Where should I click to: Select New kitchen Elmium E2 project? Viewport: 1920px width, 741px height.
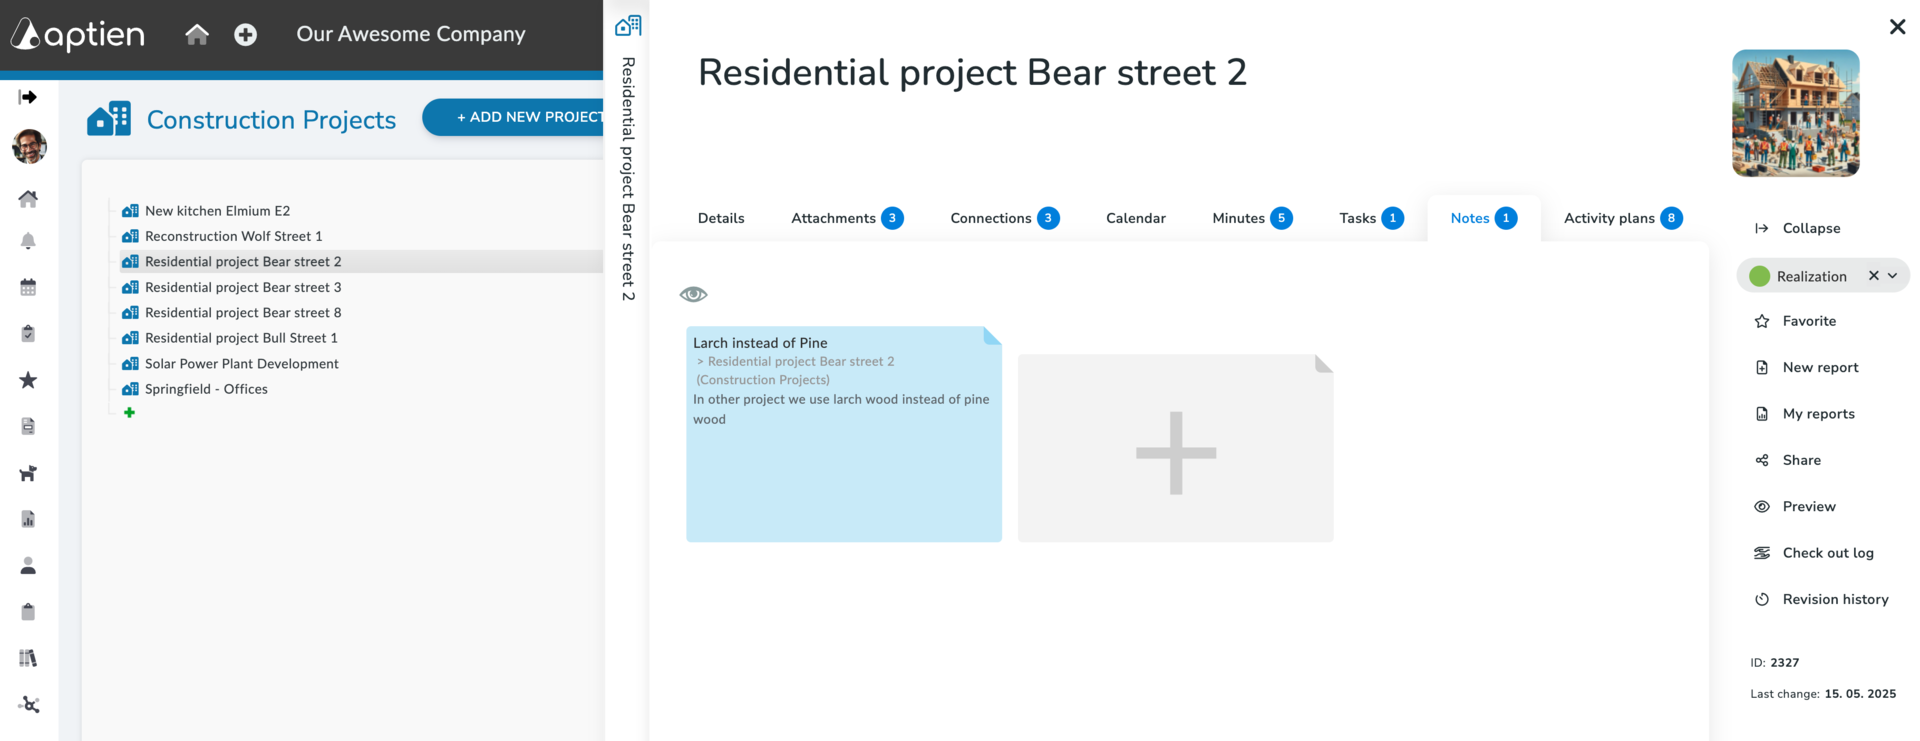tap(217, 211)
